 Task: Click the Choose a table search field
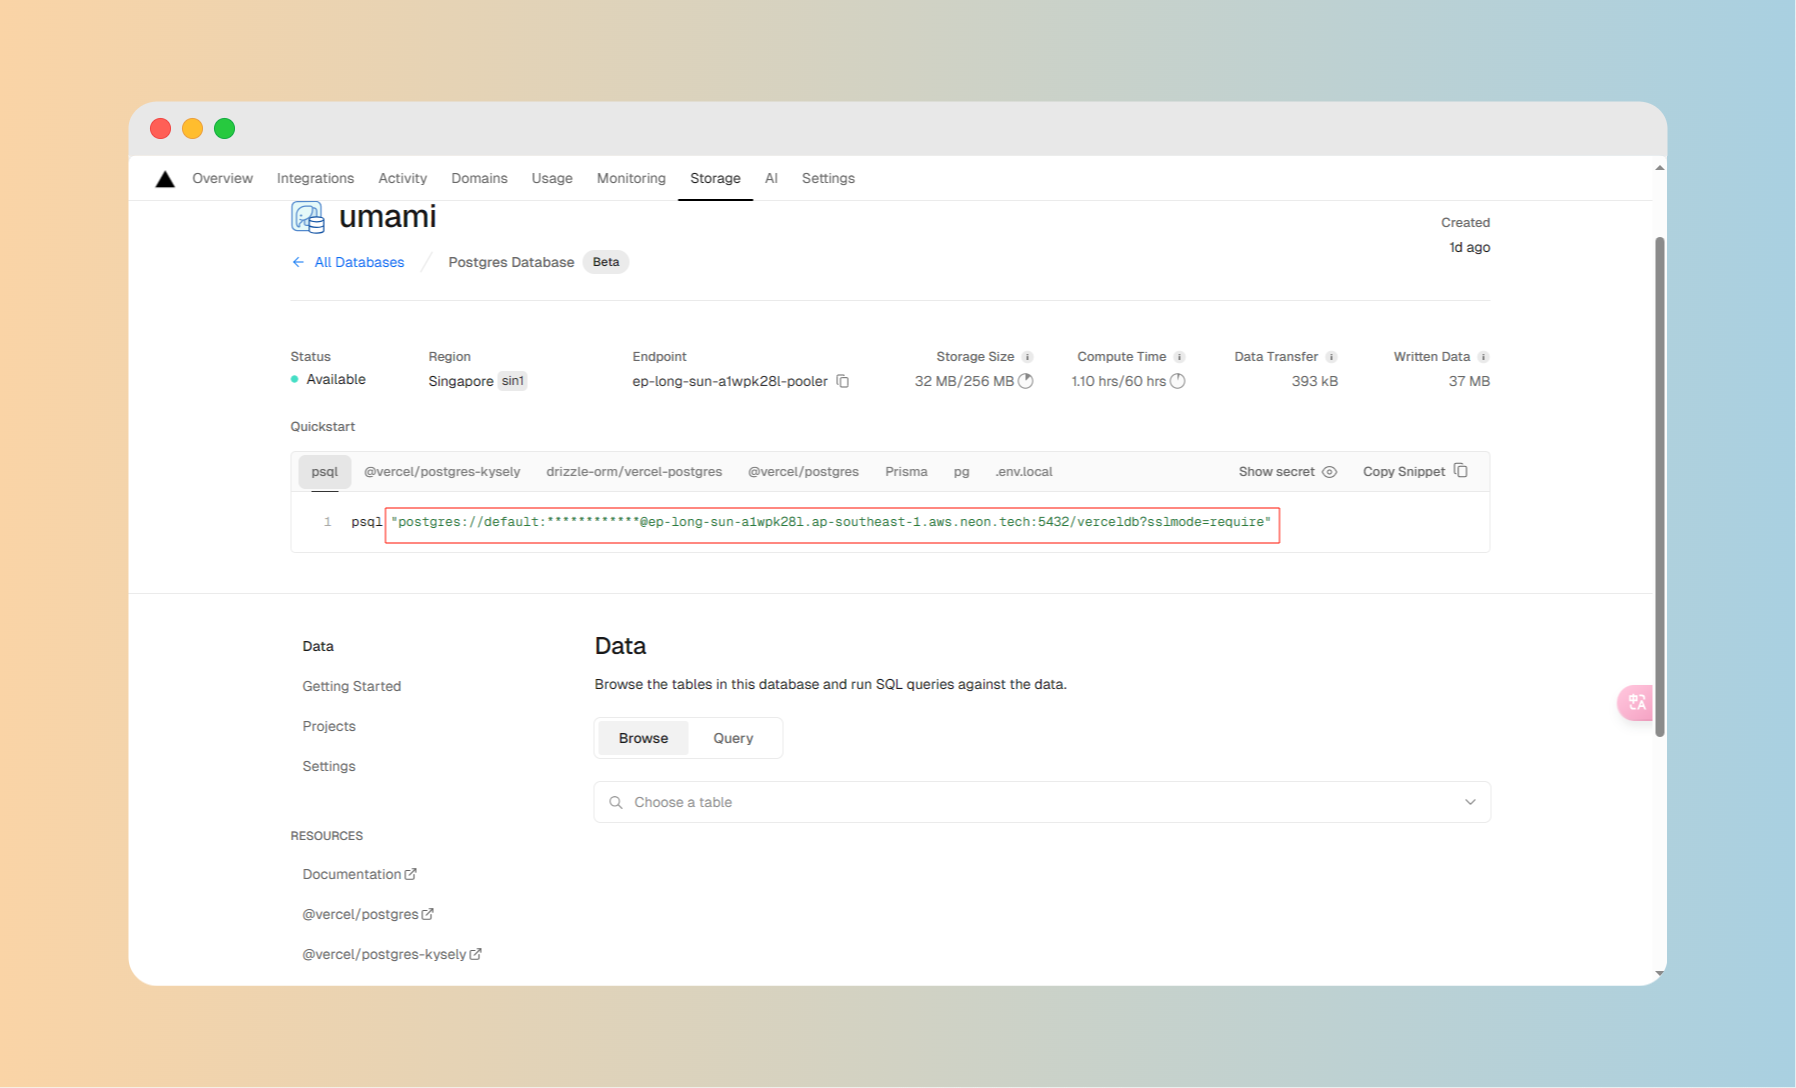click(x=1042, y=802)
